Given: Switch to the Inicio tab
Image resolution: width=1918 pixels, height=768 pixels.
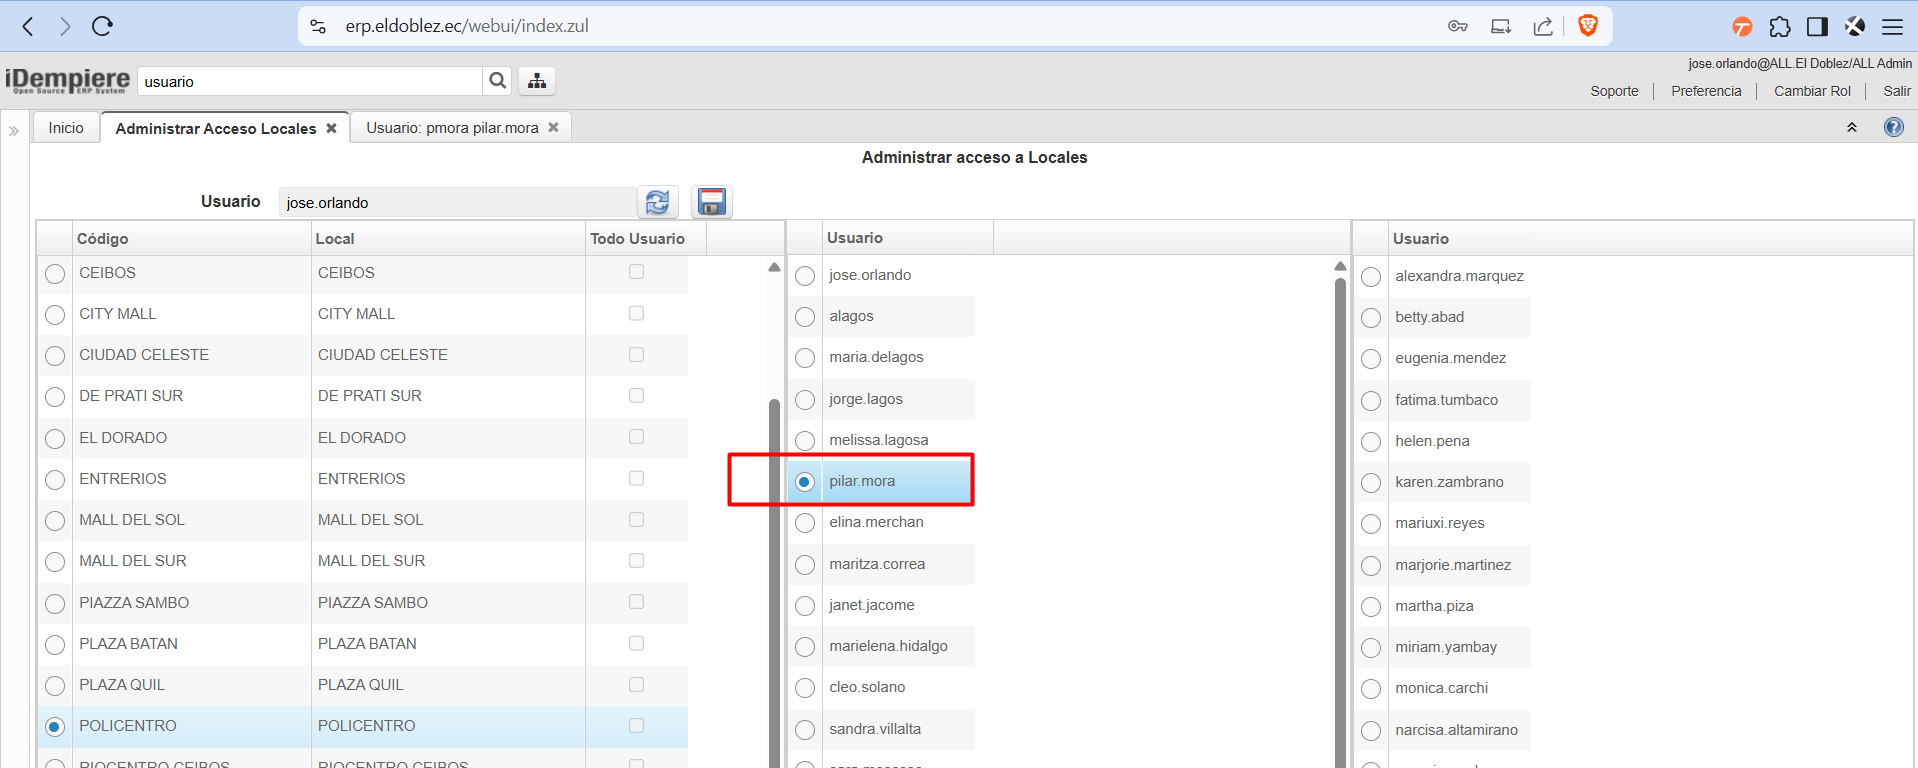Looking at the screenshot, I should [x=66, y=128].
